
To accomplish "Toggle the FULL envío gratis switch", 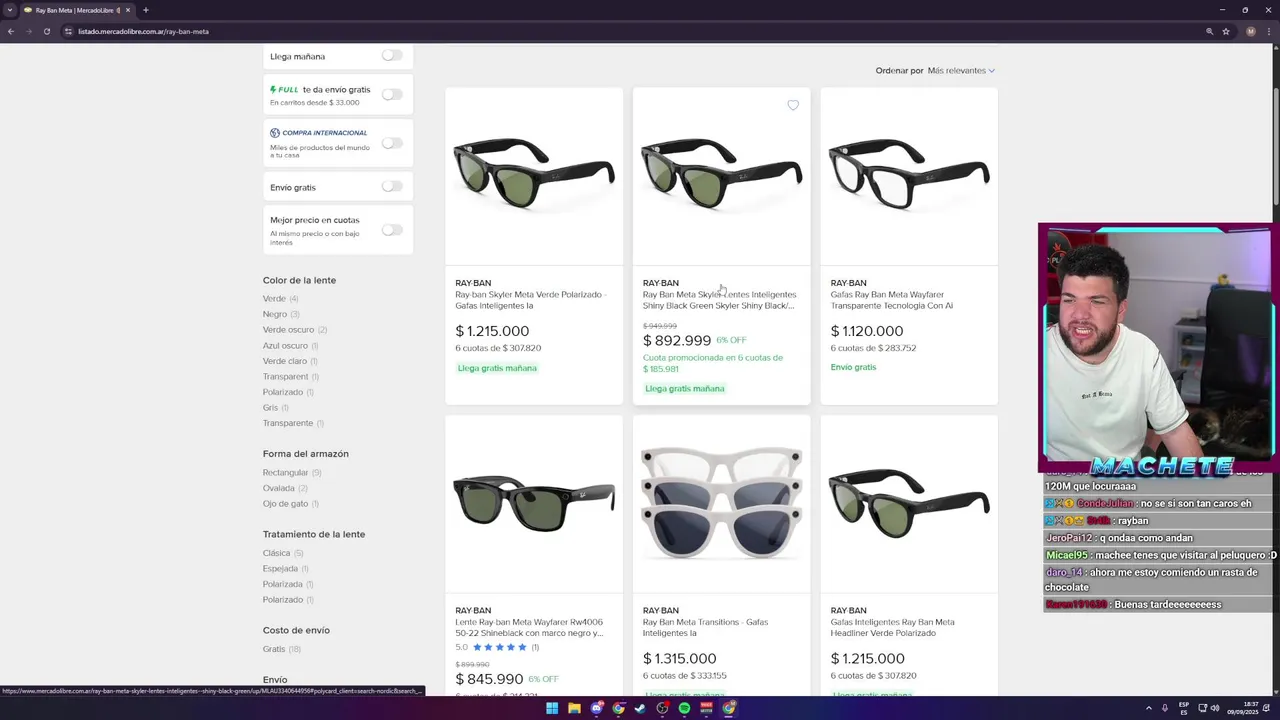I will pos(392,94).
